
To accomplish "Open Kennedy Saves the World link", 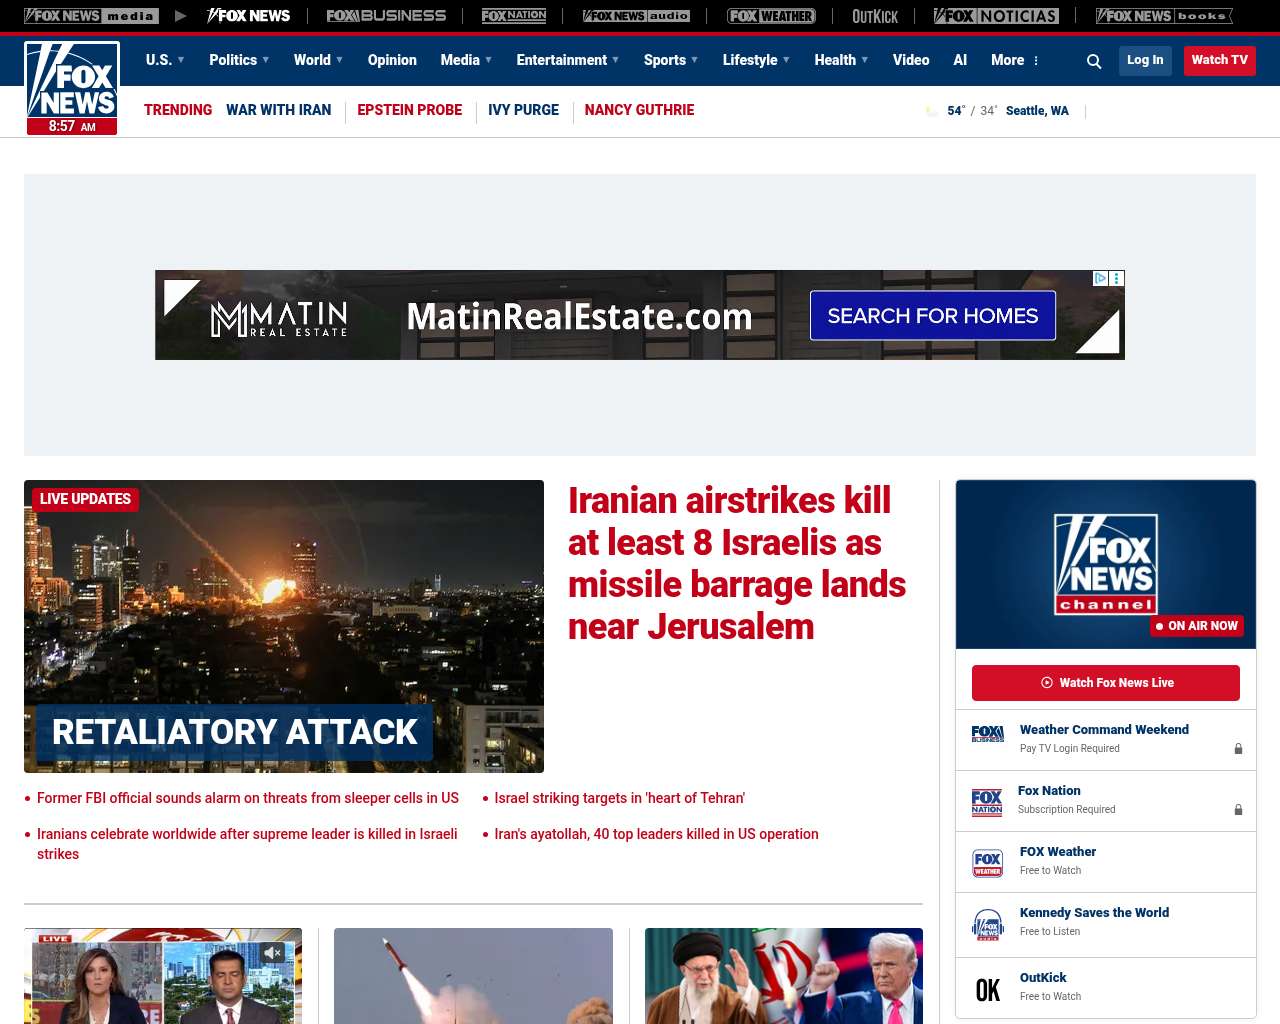I will click(x=1094, y=913).
